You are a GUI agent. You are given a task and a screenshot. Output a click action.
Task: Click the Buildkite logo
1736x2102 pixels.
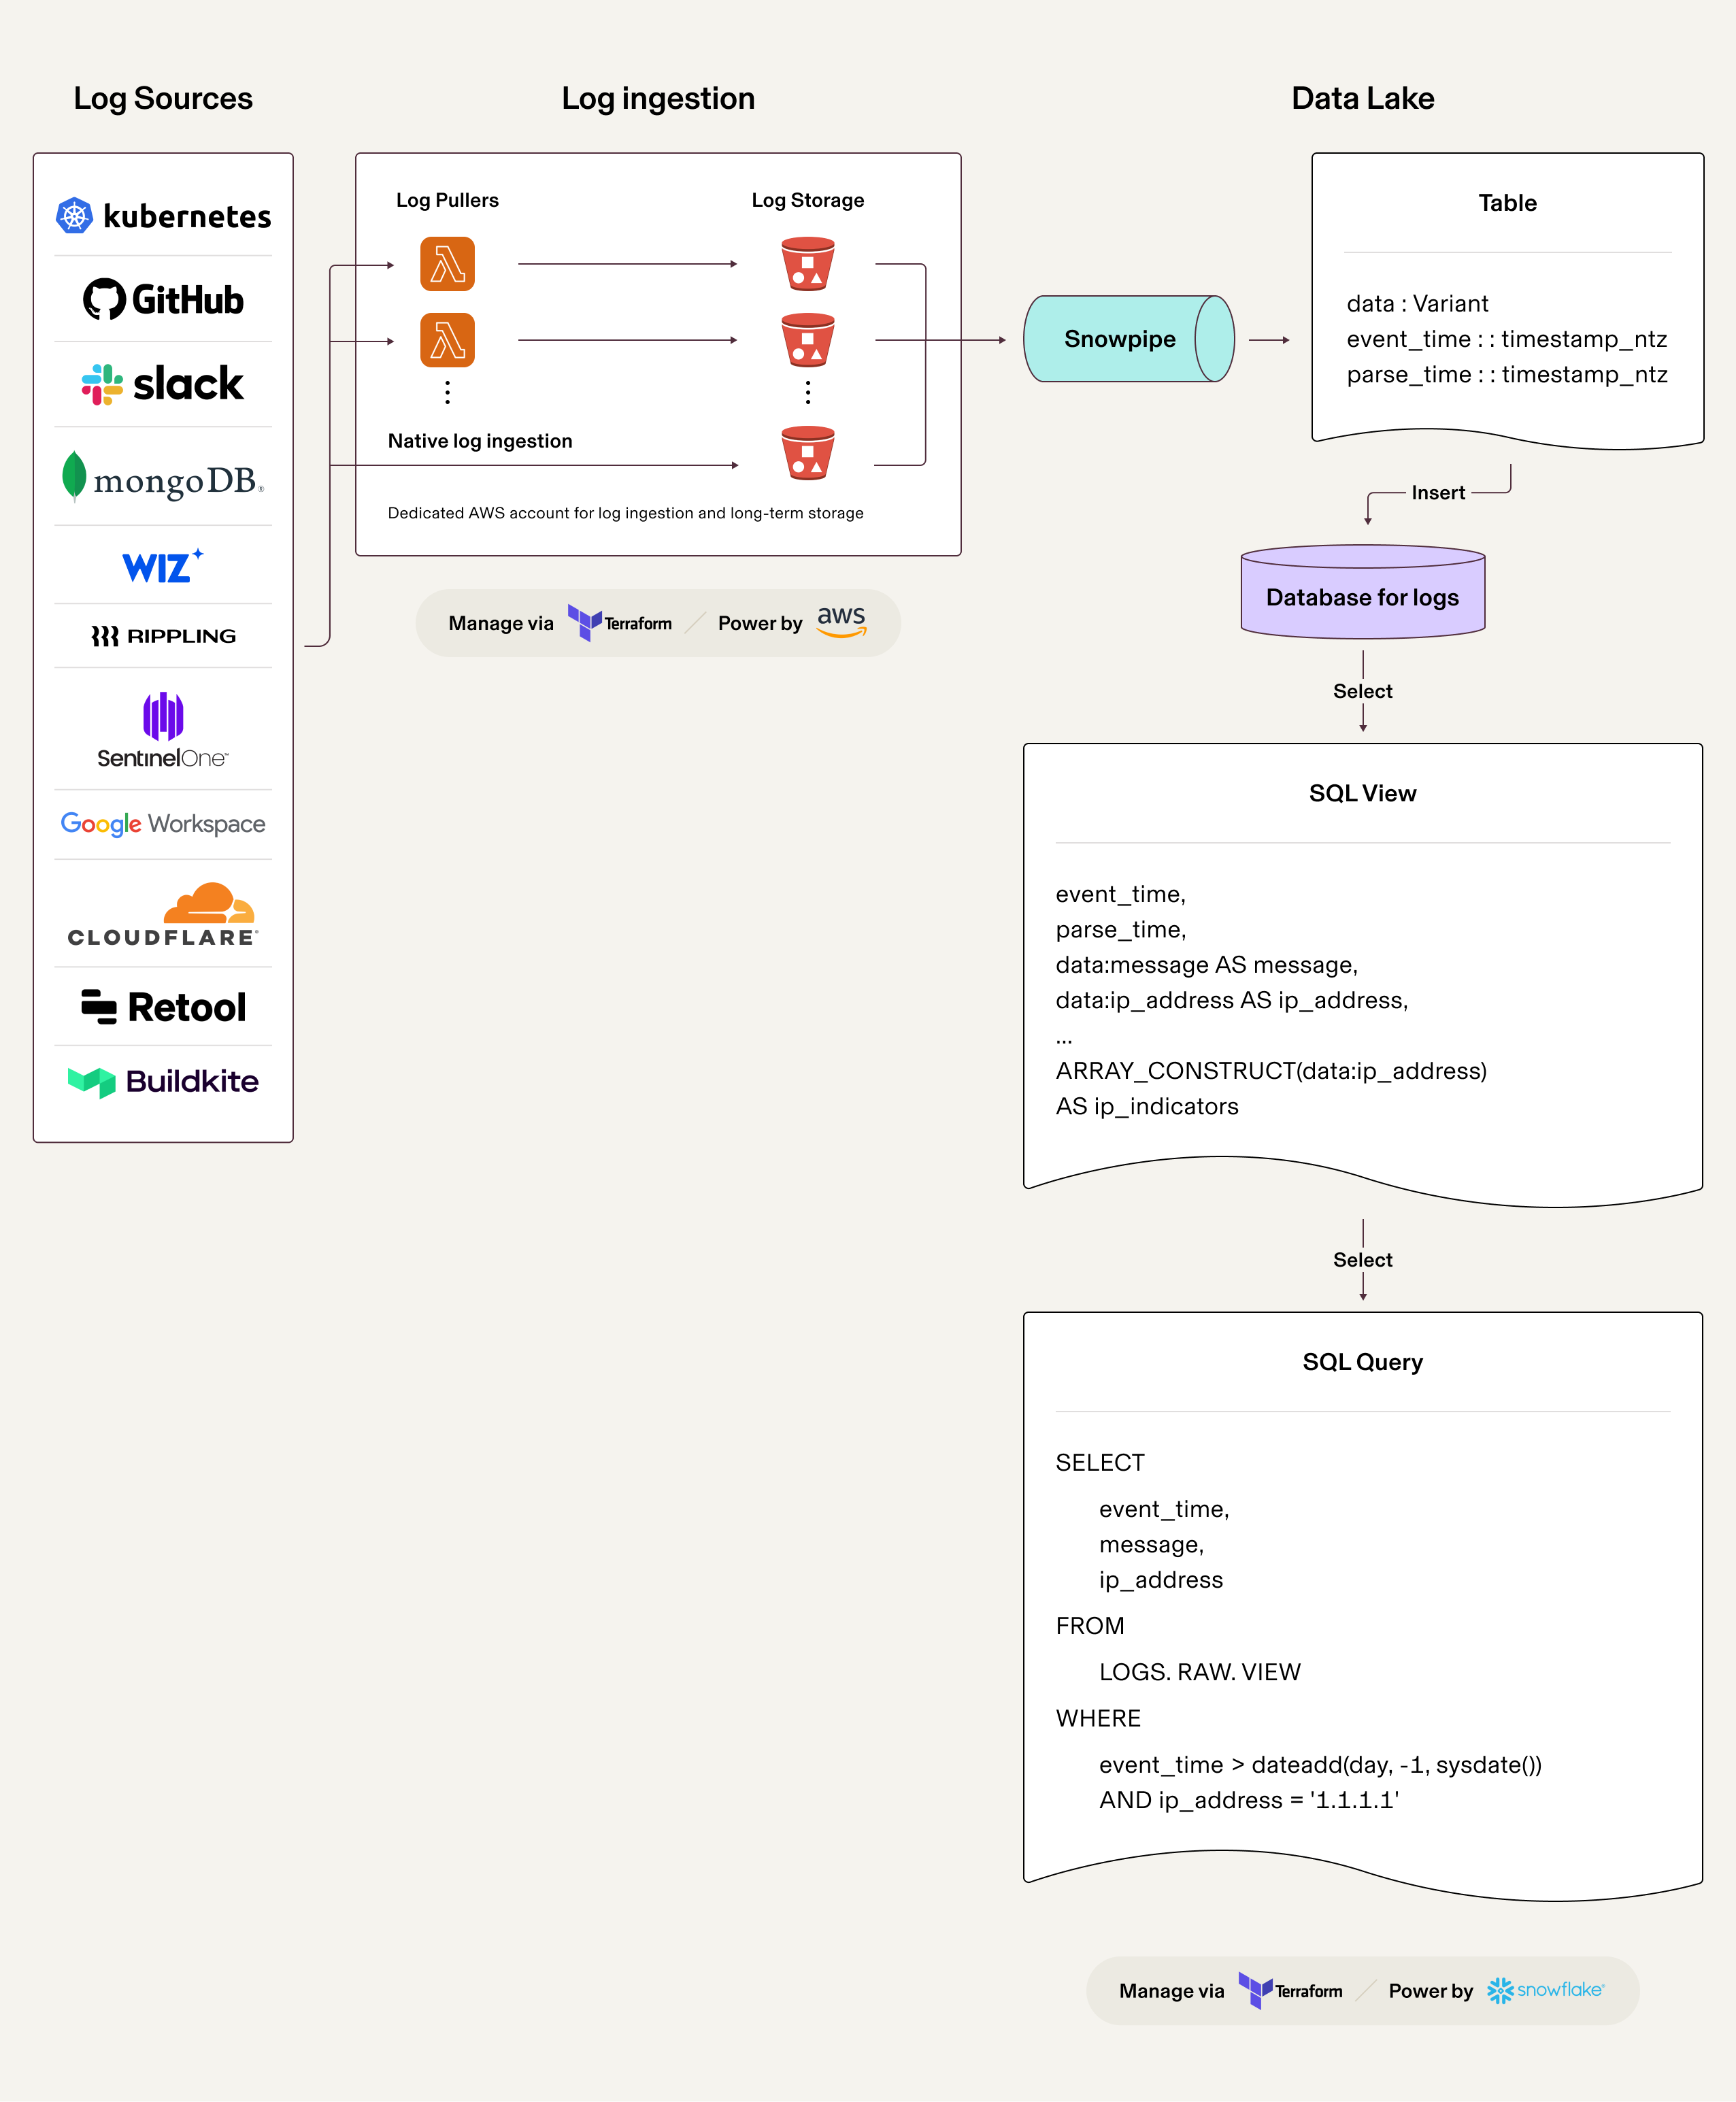pyautogui.click(x=163, y=1081)
